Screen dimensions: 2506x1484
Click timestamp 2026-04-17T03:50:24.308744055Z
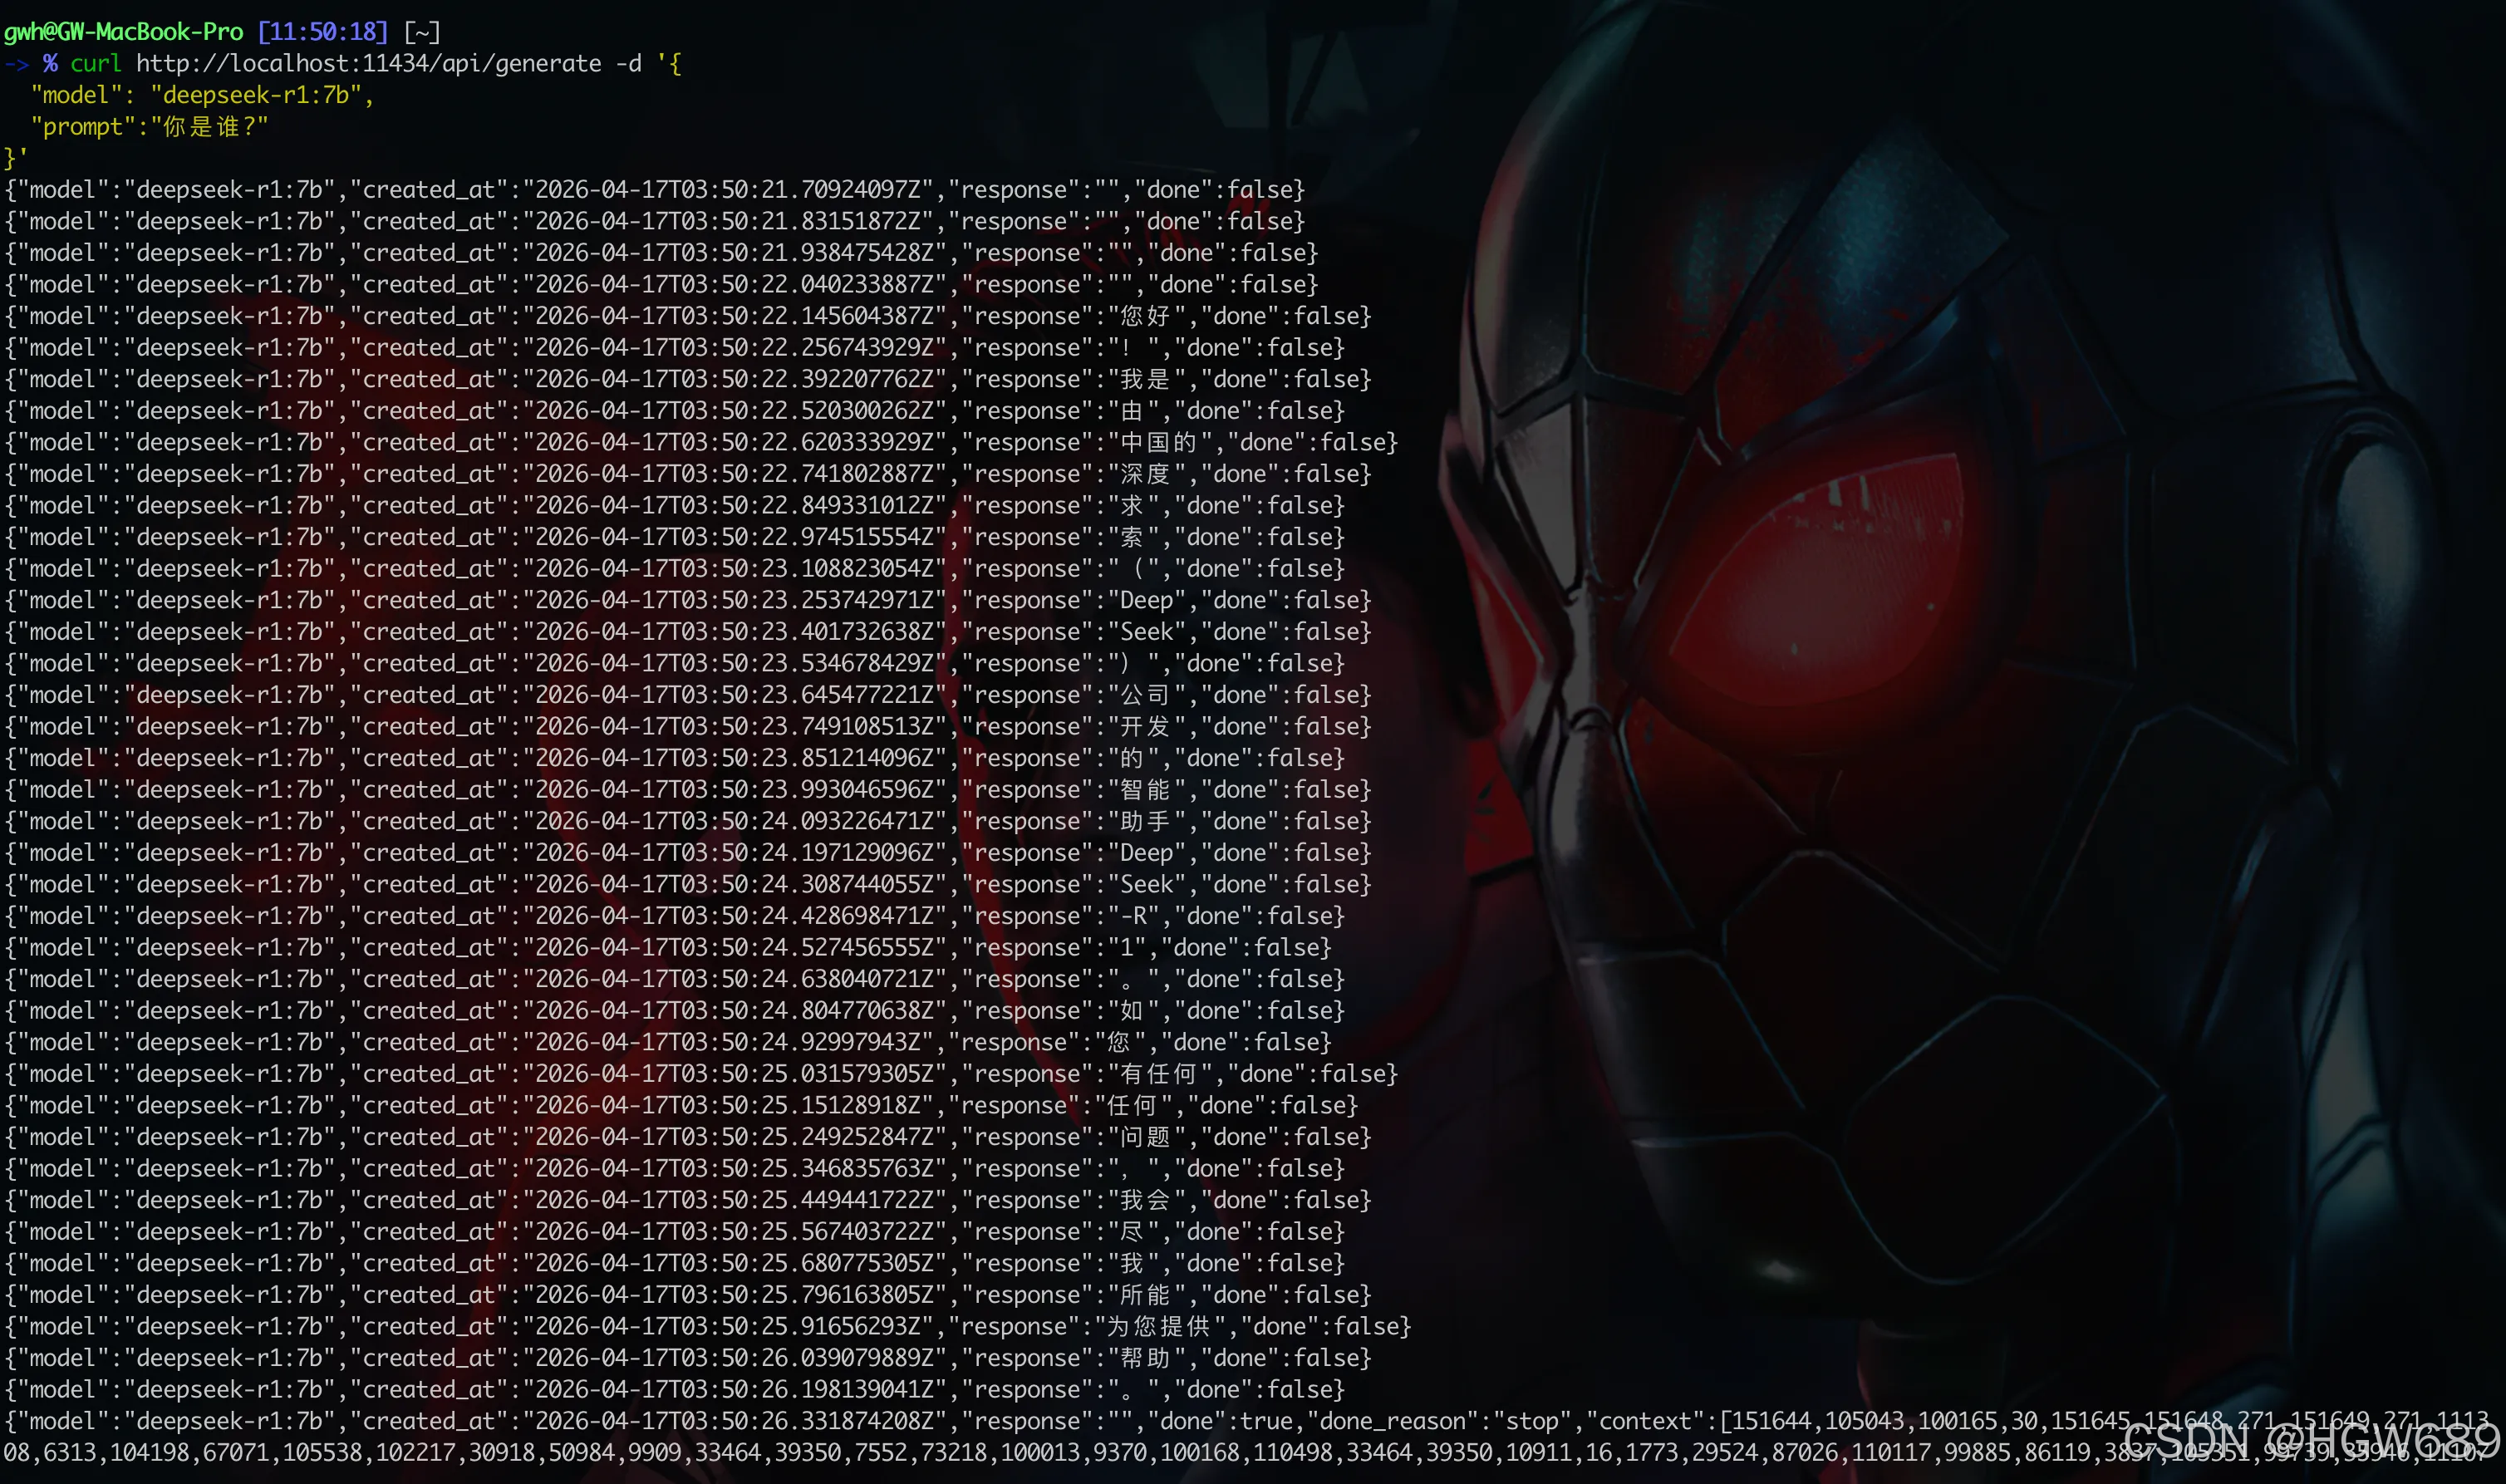pos(734,885)
